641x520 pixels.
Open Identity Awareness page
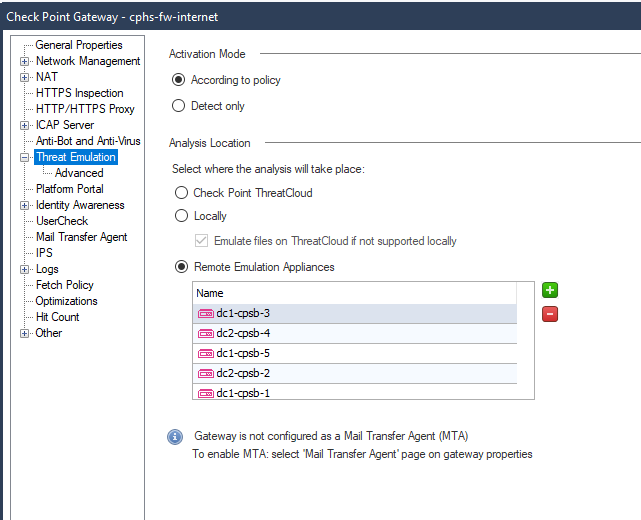pyautogui.click(x=80, y=205)
